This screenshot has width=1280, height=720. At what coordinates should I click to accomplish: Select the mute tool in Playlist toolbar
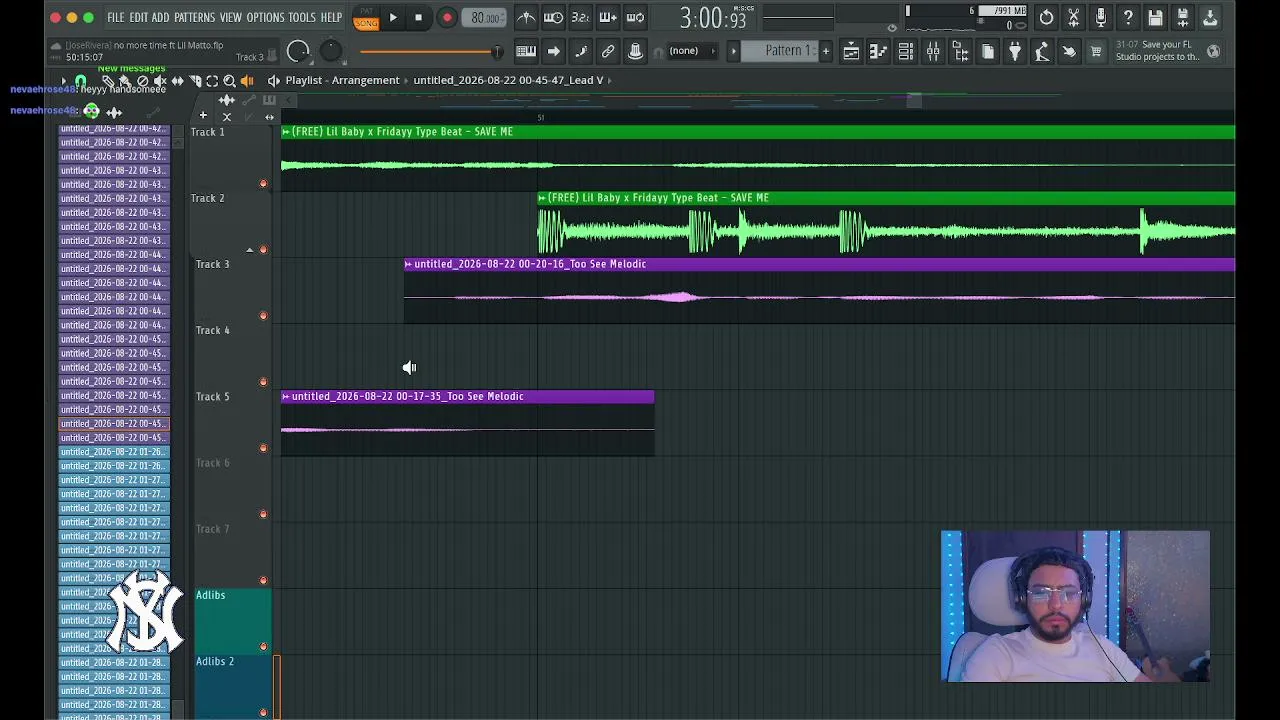pyautogui.click(x=159, y=81)
